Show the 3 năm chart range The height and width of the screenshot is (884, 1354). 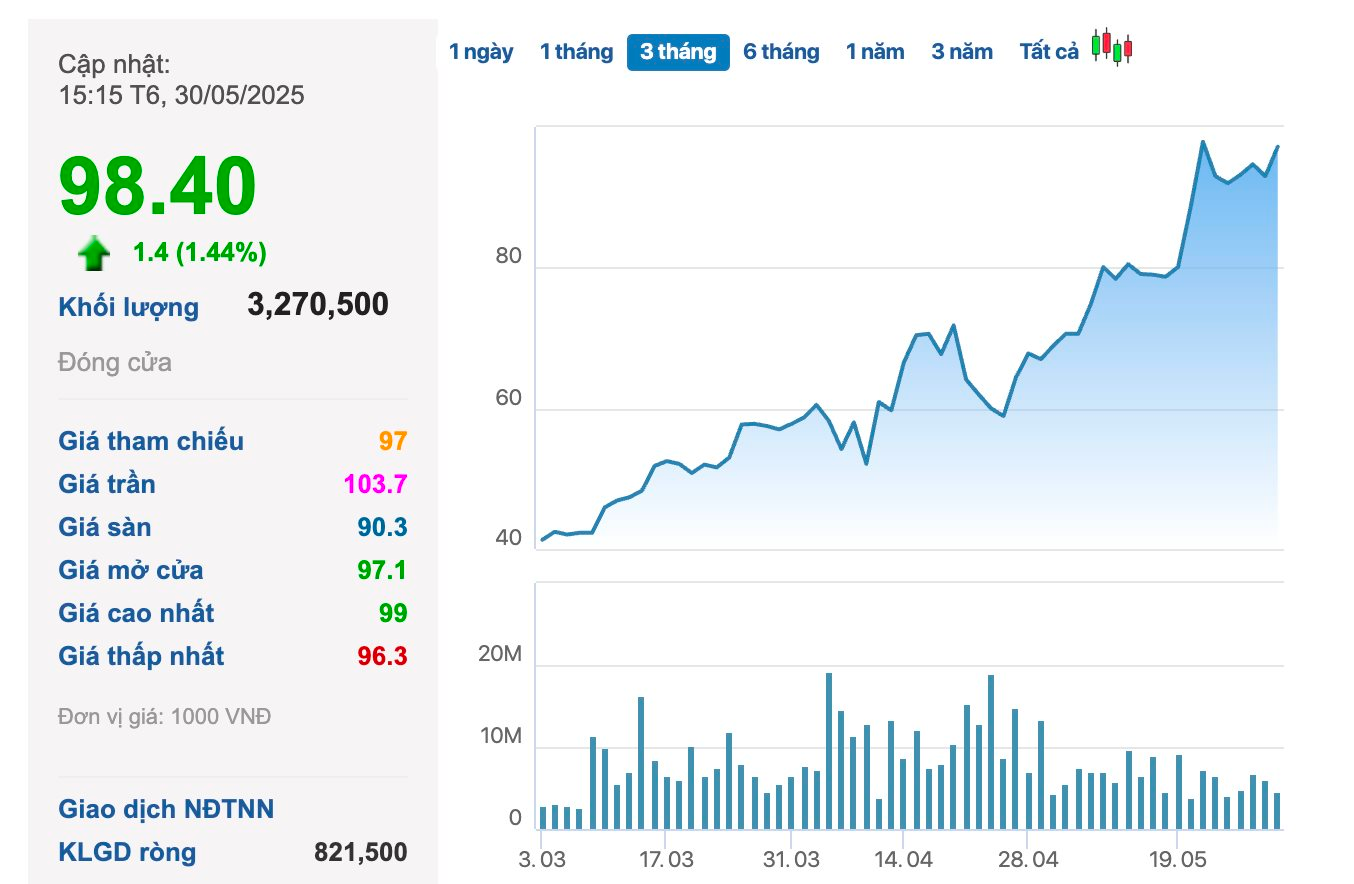pyautogui.click(x=962, y=52)
